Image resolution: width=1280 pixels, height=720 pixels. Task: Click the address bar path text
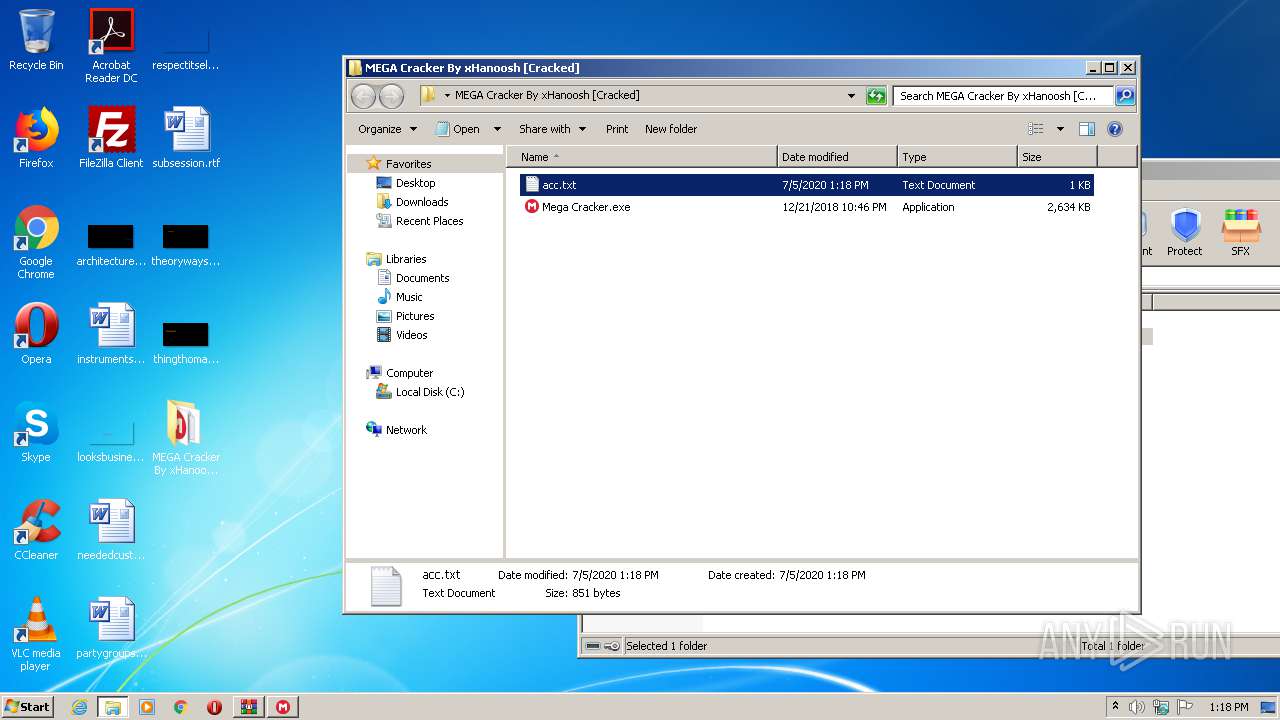pyautogui.click(x=547, y=96)
